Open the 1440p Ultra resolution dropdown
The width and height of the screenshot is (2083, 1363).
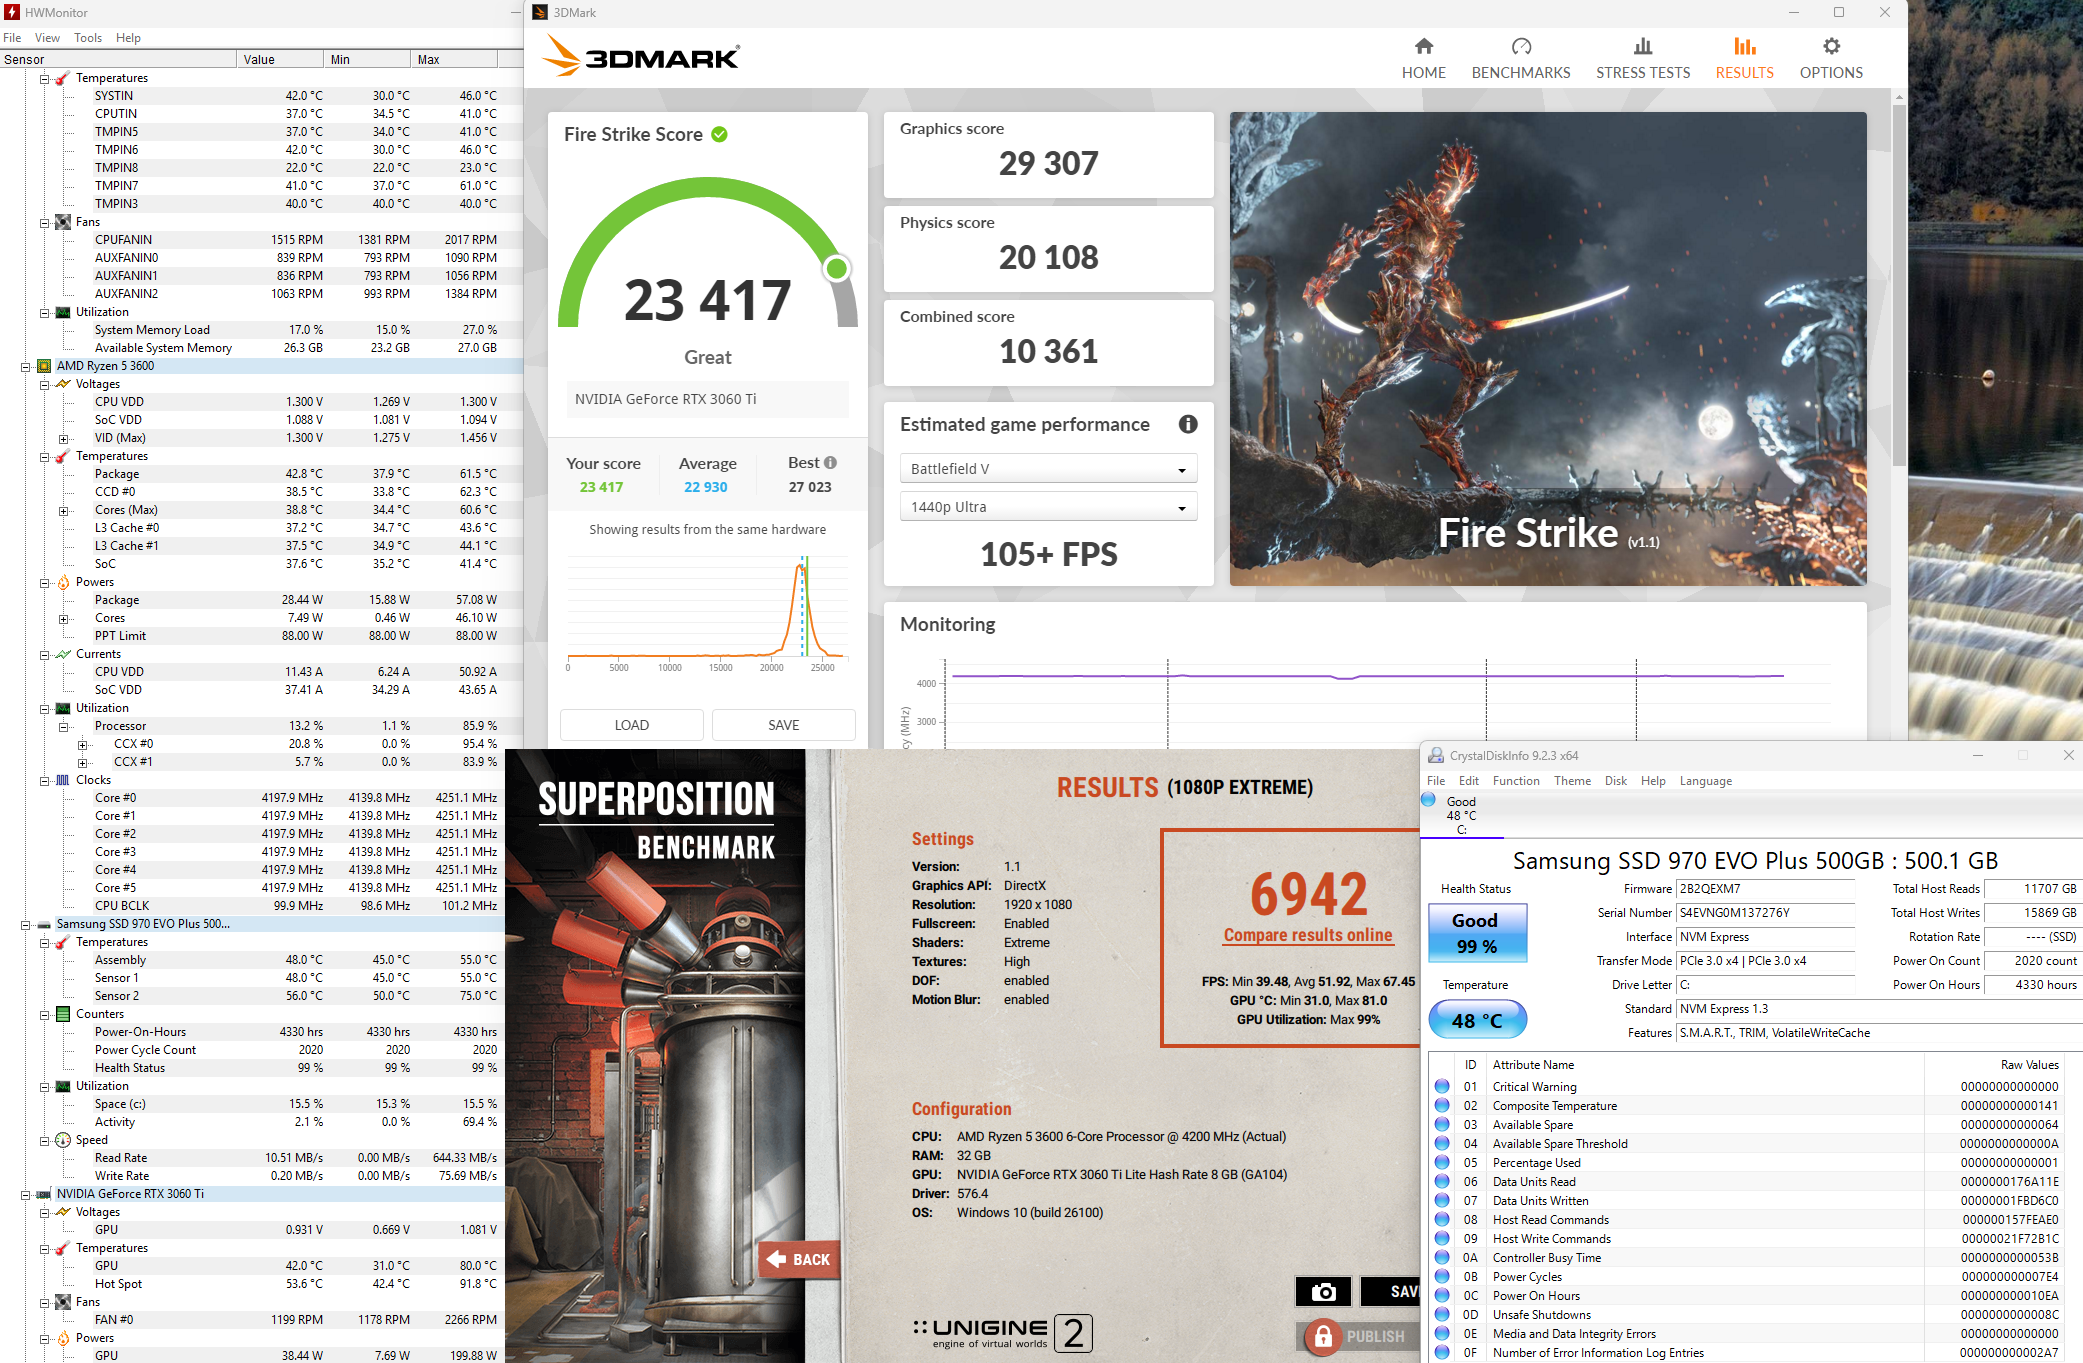click(1048, 506)
